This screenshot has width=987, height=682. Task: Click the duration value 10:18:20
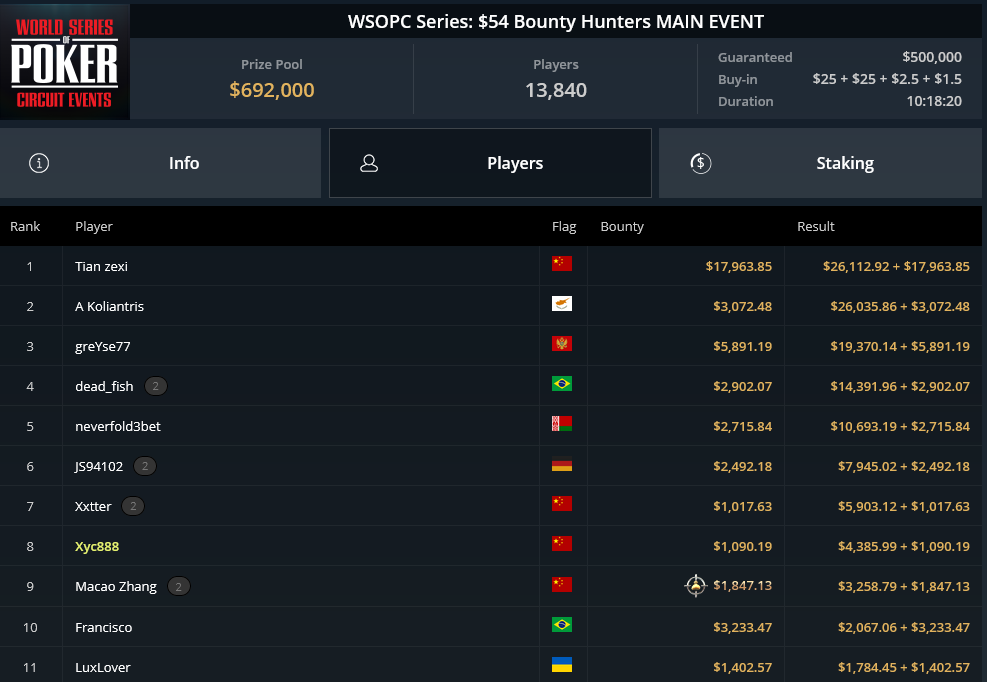pos(934,101)
